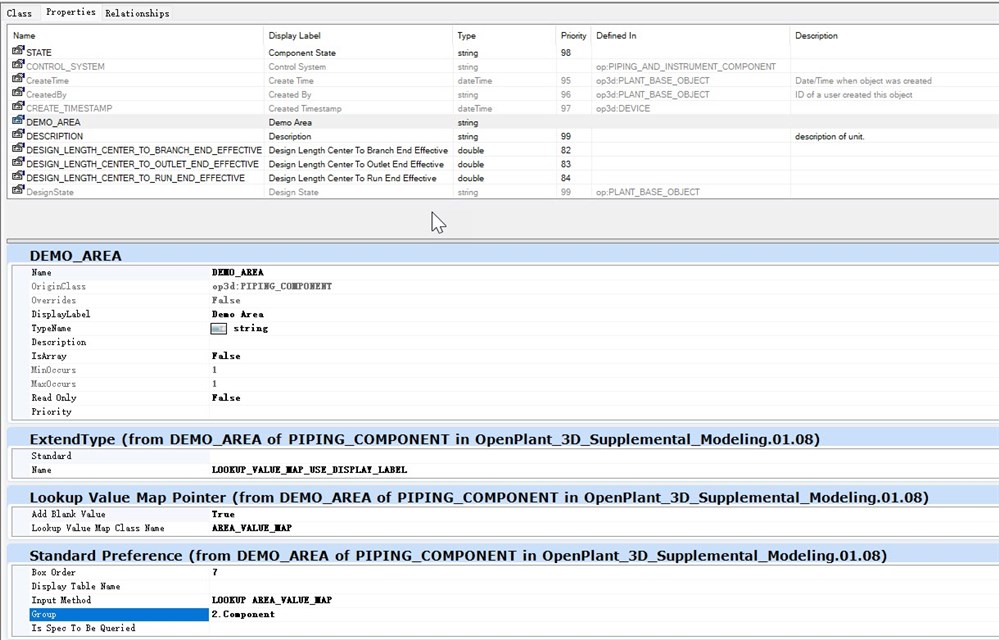Click the icon next to CONTROL_SYSTEM property
This screenshot has width=999, height=640.
18,66
